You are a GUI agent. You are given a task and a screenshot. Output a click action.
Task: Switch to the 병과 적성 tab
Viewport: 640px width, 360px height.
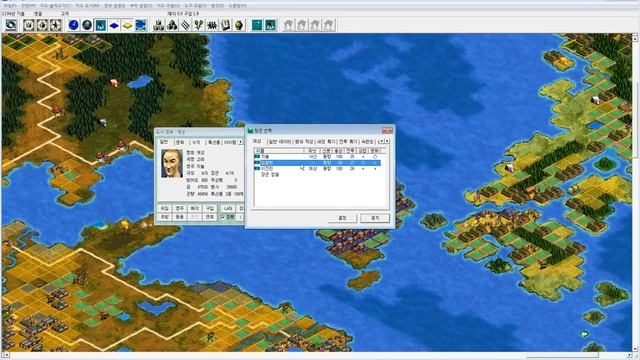pos(304,142)
